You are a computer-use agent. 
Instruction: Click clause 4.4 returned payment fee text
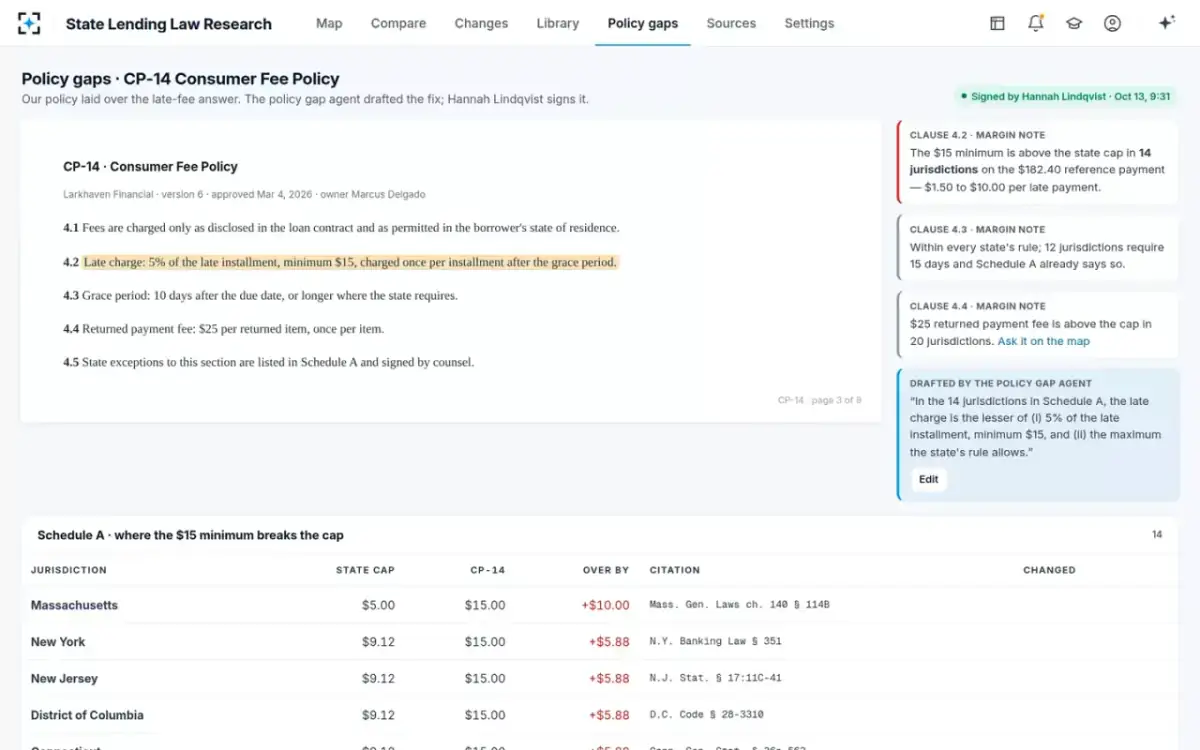tap(223, 329)
